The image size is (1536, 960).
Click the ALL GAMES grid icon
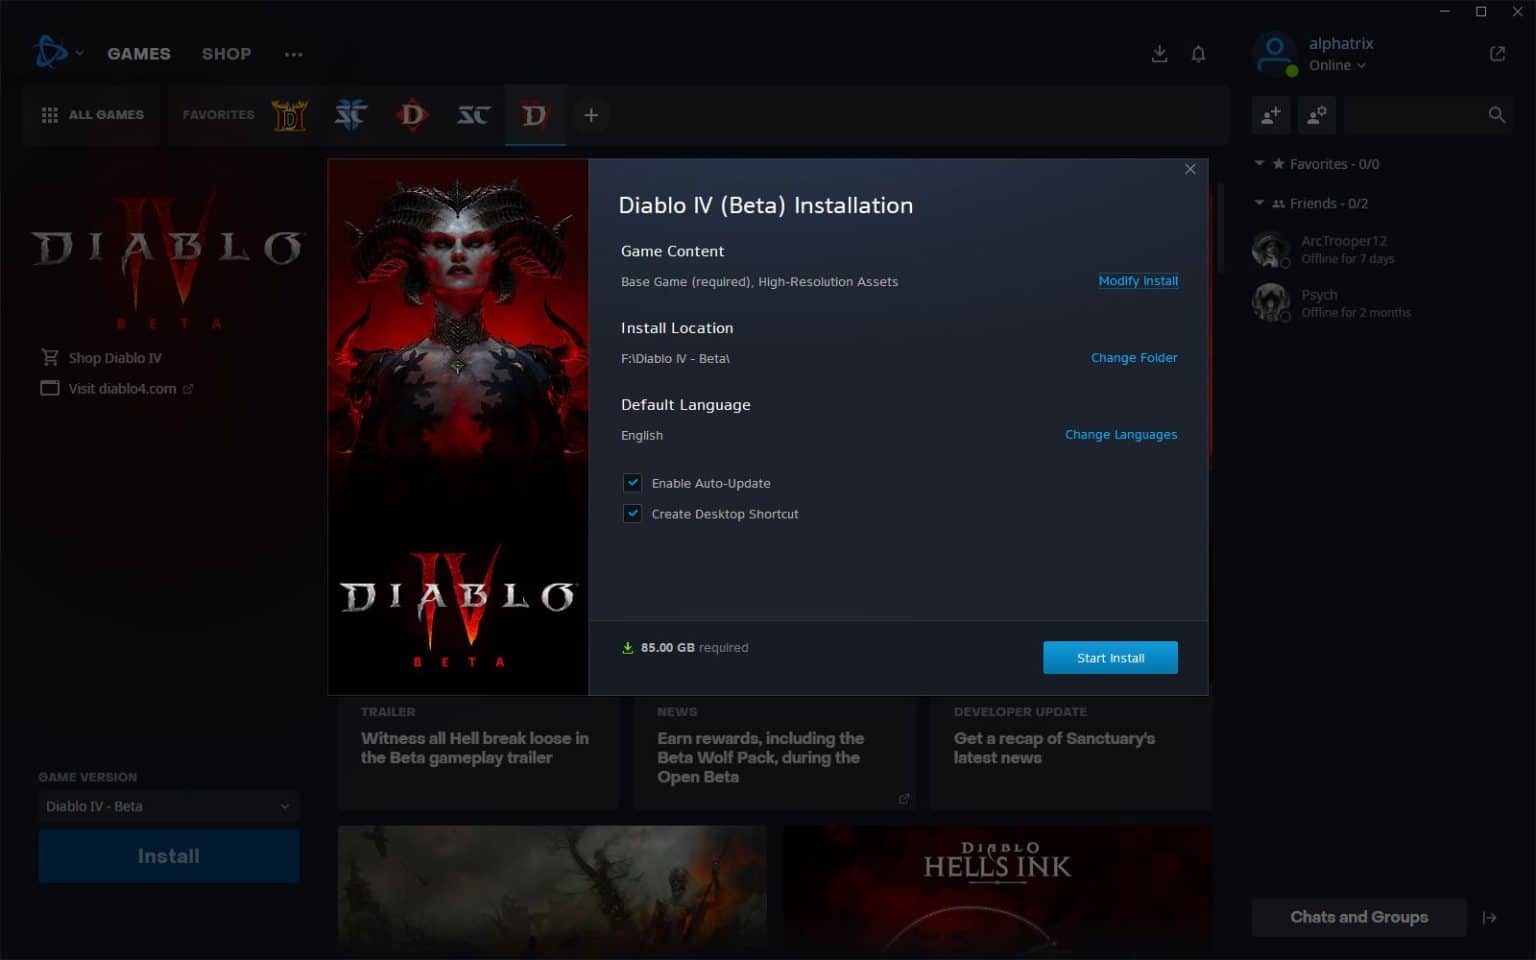point(50,115)
